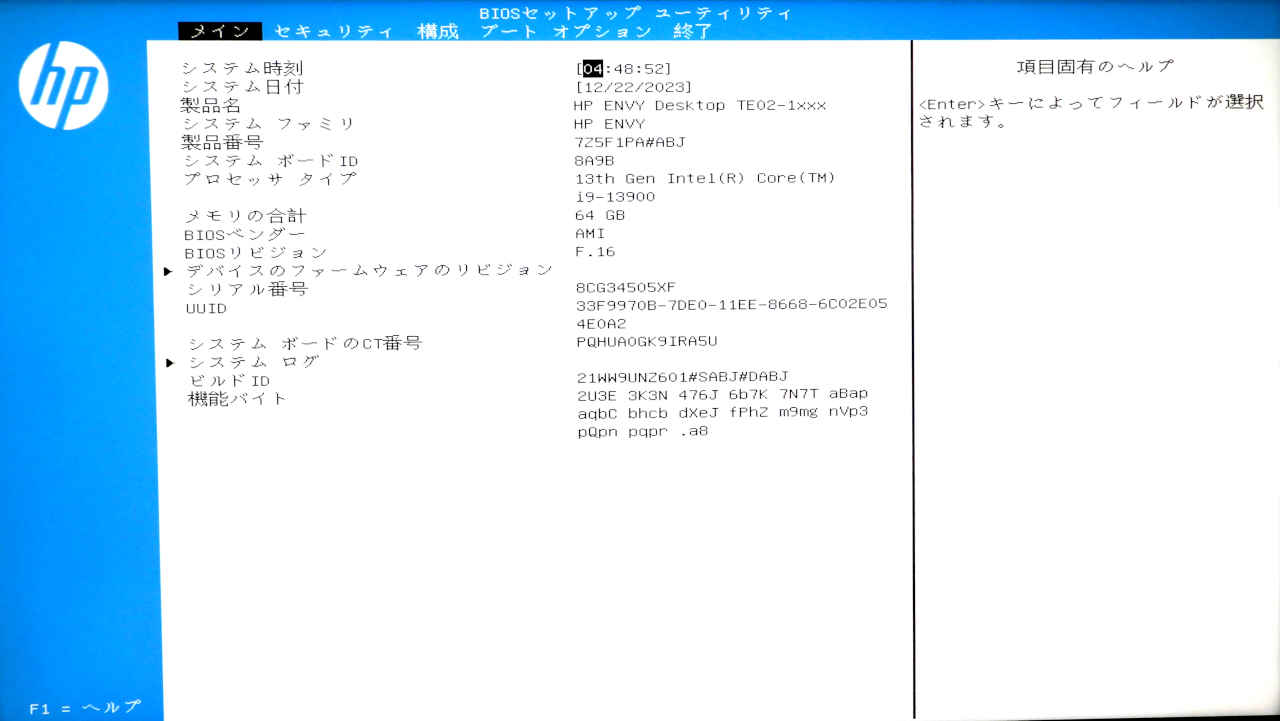The height and width of the screenshot is (721, 1280).
Task: Click the BIOSリビジョン value F.16
Action: [595, 252]
